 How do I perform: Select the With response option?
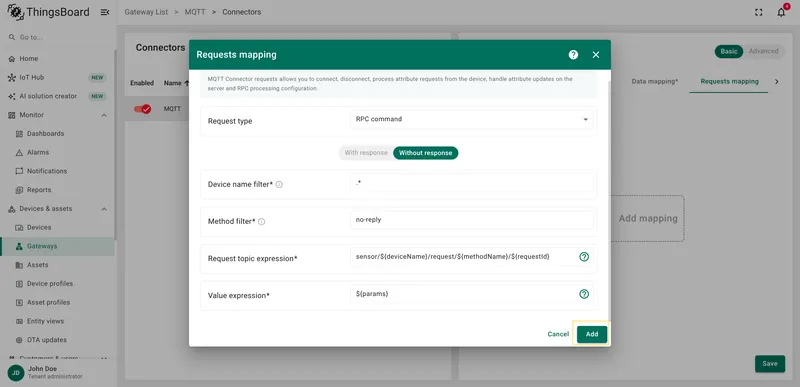(x=366, y=153)
